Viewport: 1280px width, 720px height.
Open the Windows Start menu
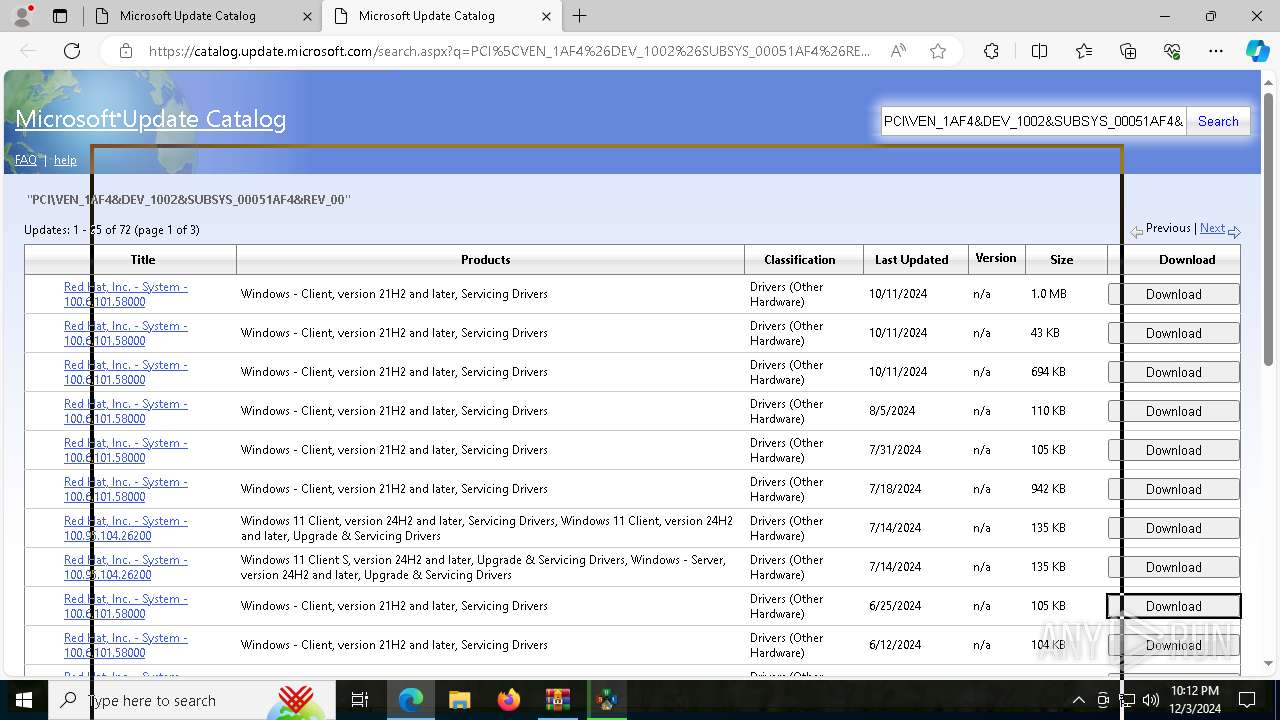(24, 700)
